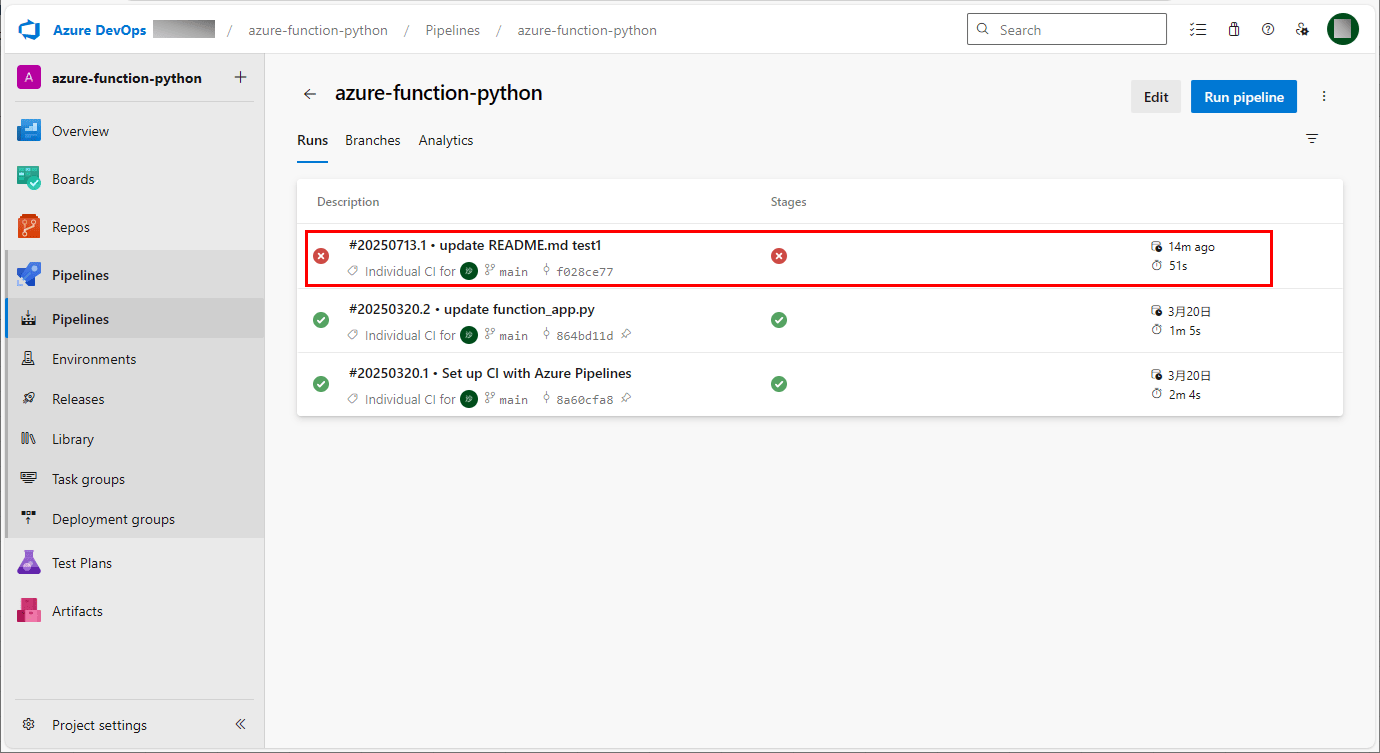Switch to the Runs tab
This screenshot has height=753, width=1380.
(x=312, y=140)
